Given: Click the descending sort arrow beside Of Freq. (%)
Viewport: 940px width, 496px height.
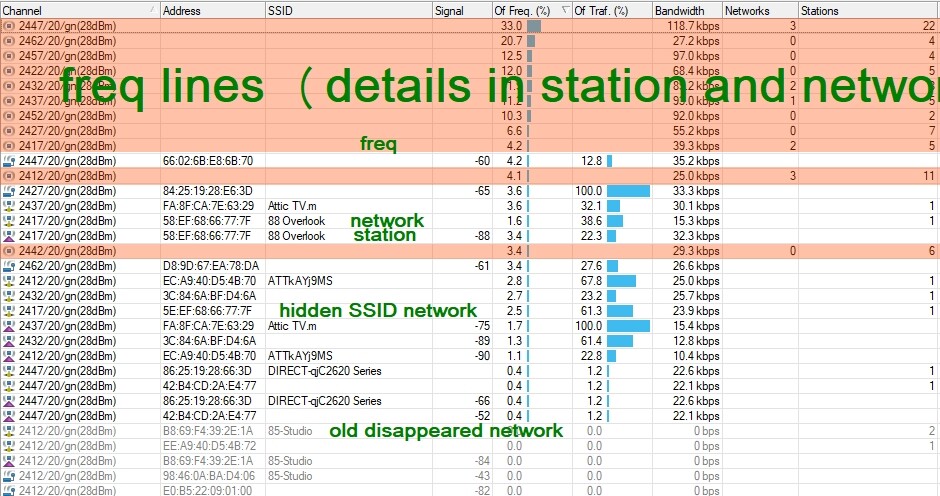Looking at the screenshot, I should coord(565,10).
